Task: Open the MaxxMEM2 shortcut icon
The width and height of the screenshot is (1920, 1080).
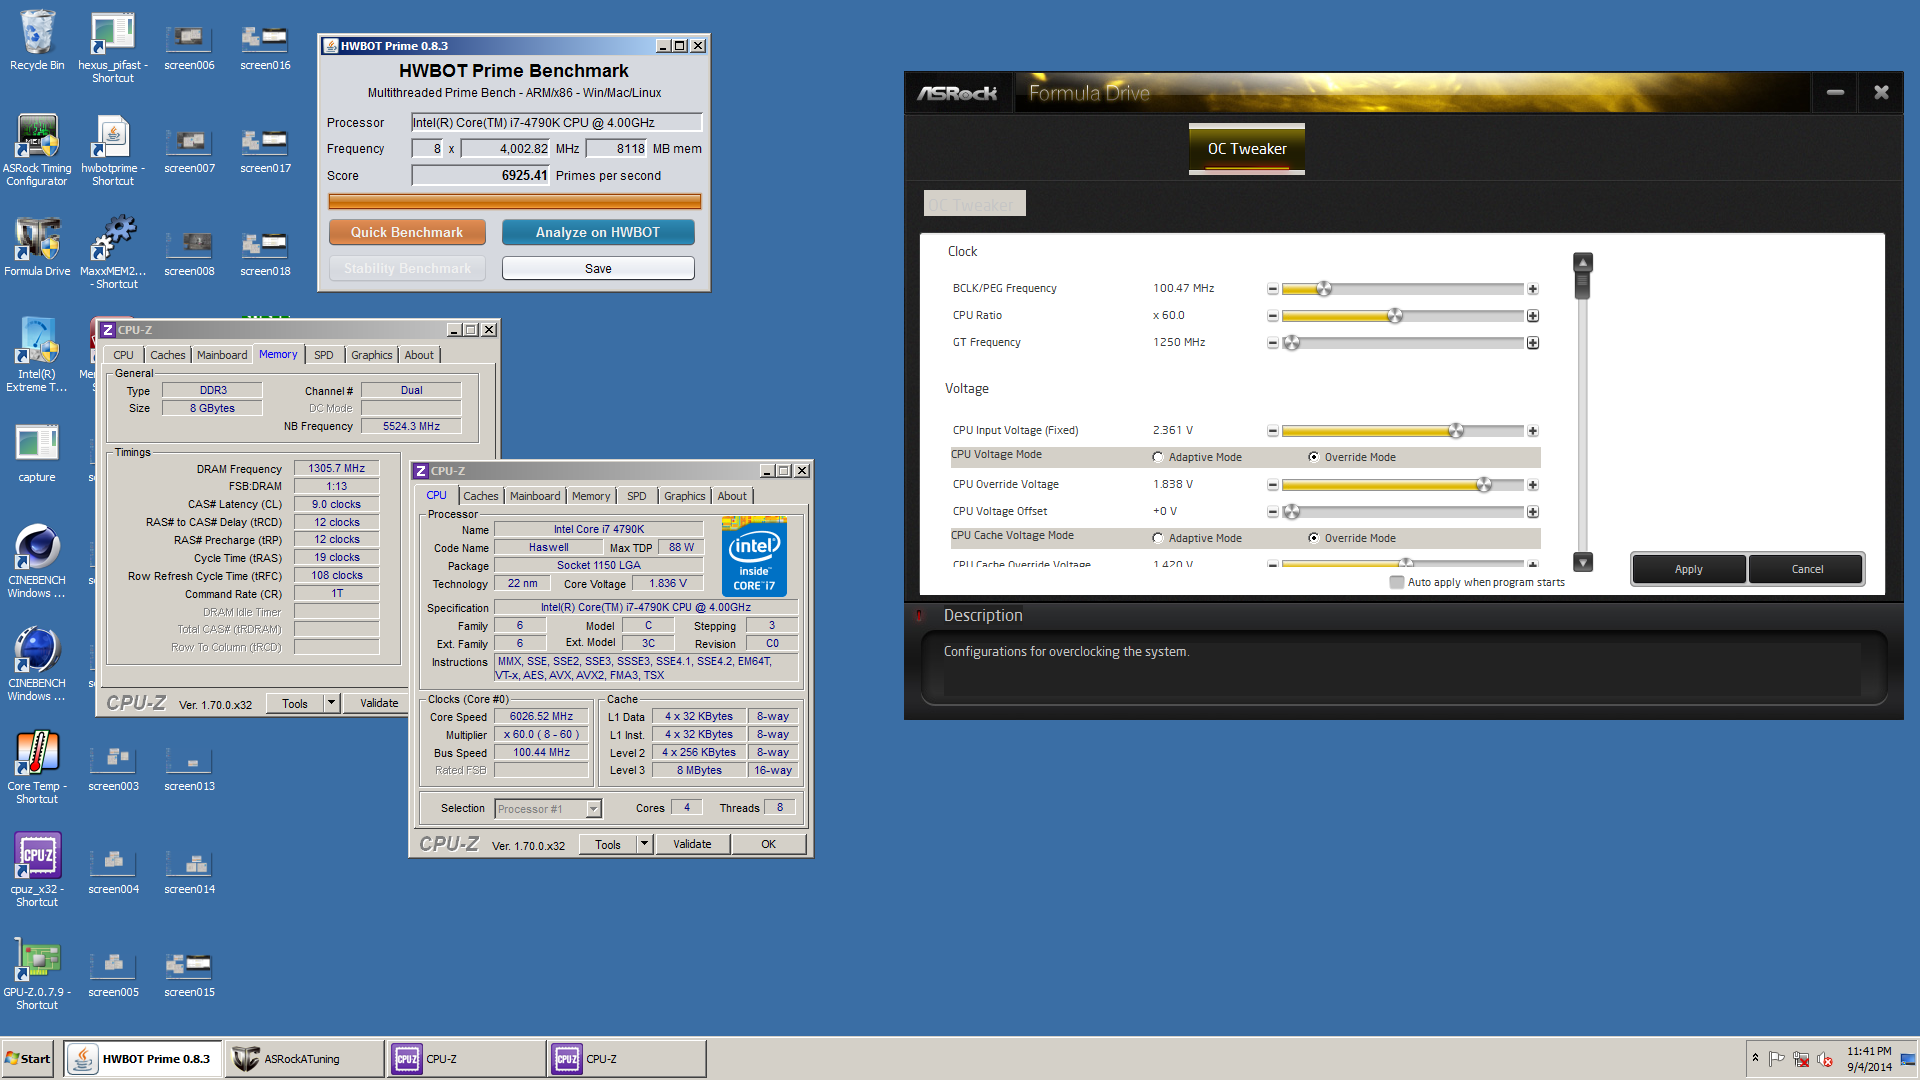Action: [x=113, y=253]
